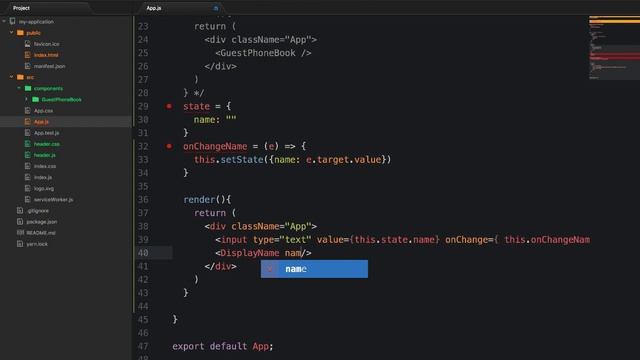Select the App.js editor tab
The image size is (640, 360).
(x=154, y=8)
